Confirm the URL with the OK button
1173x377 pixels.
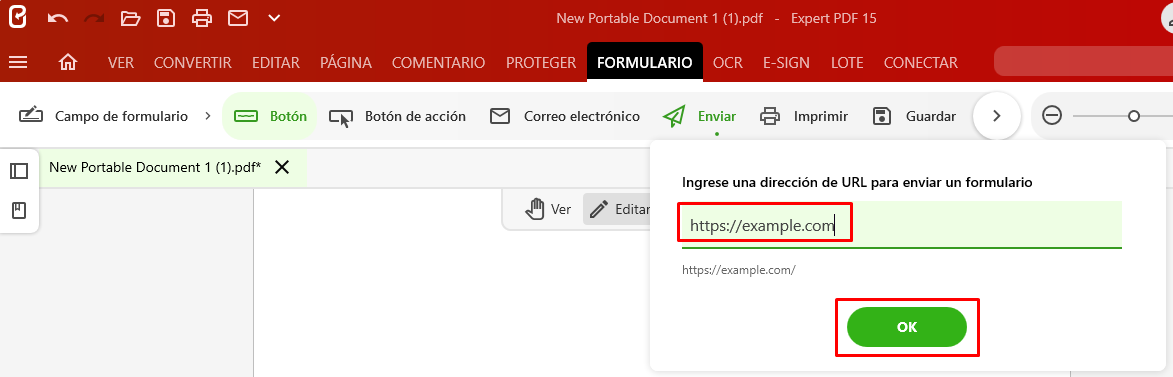pos(907,327)
